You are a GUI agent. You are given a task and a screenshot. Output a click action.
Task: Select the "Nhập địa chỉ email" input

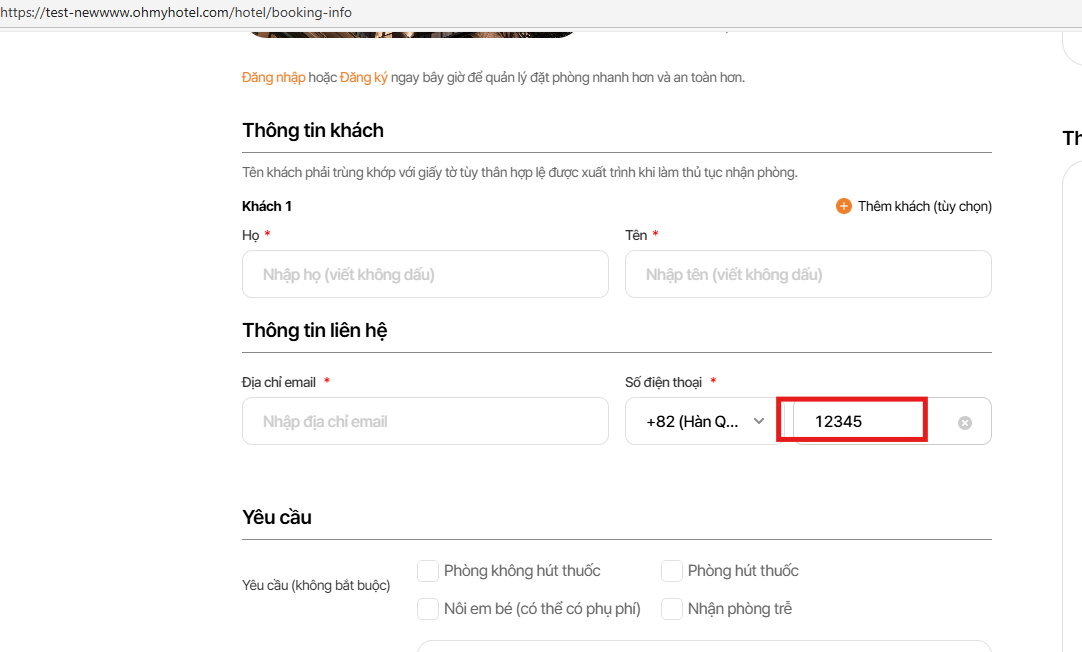pos(425,421)
